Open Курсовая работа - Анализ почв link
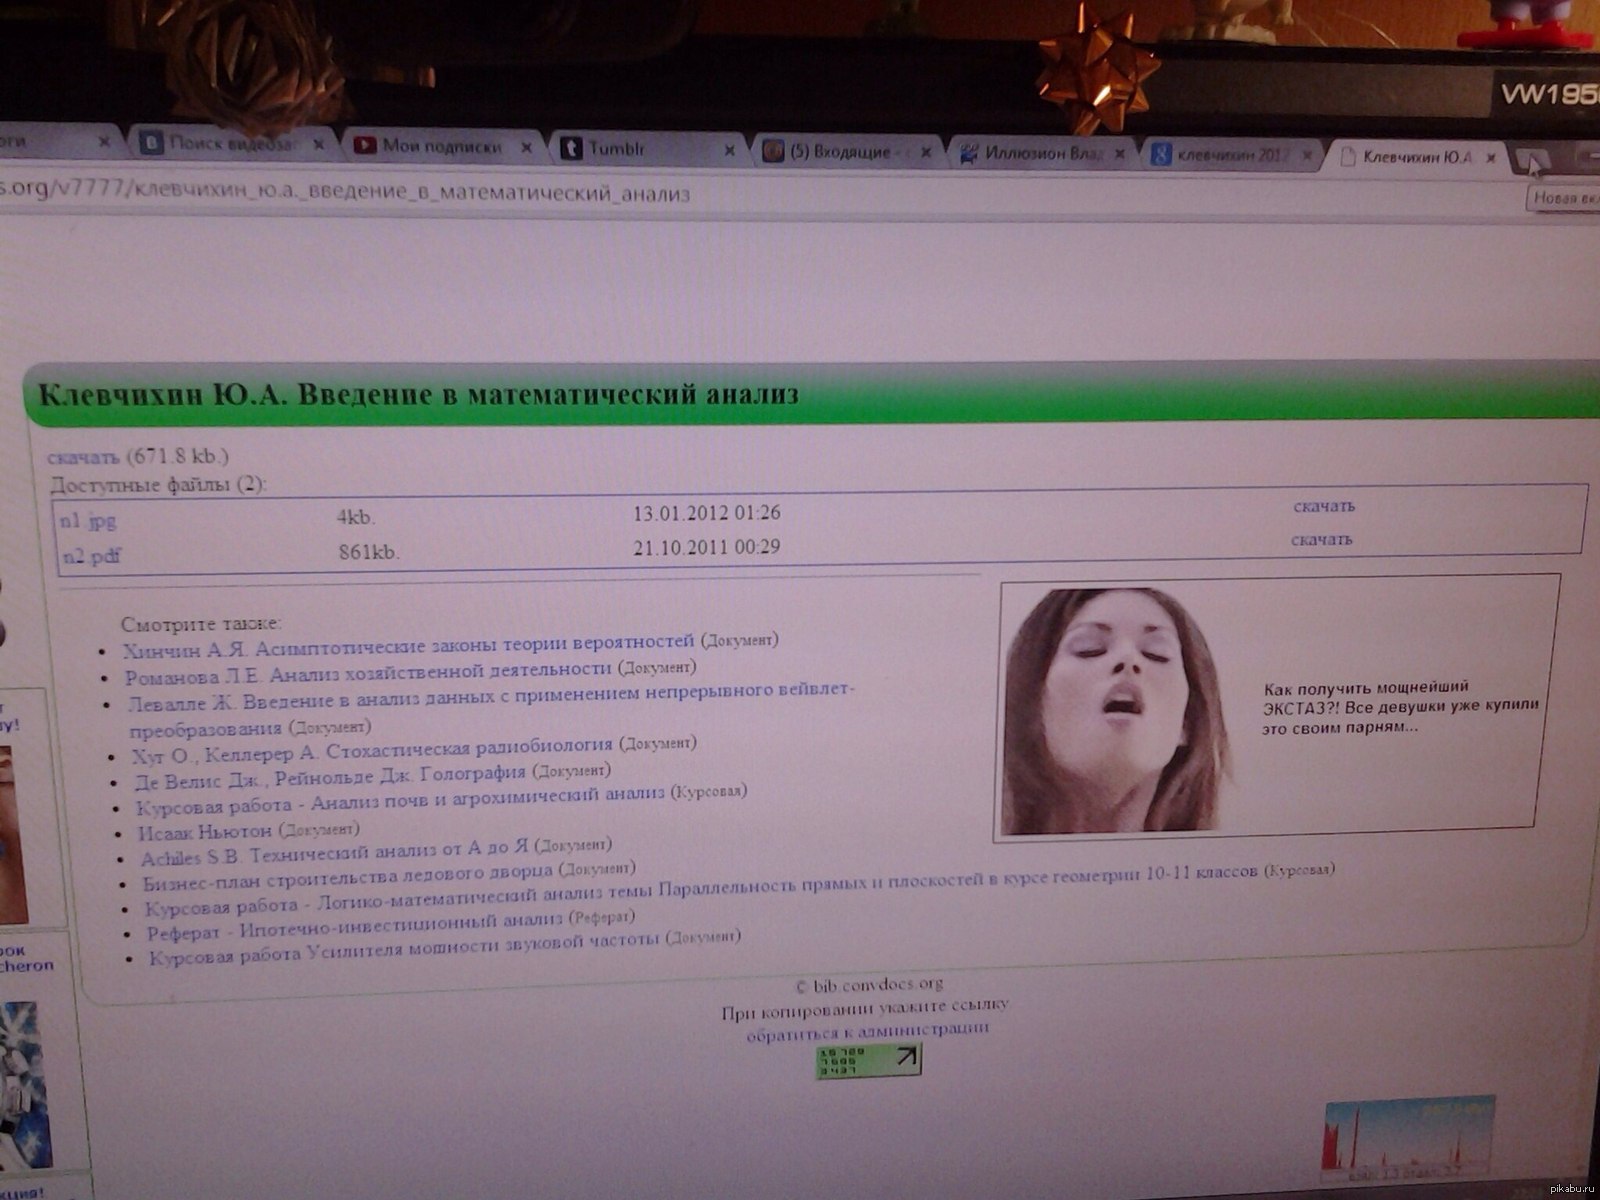The image size is (1600, 1200). (401, 799)
